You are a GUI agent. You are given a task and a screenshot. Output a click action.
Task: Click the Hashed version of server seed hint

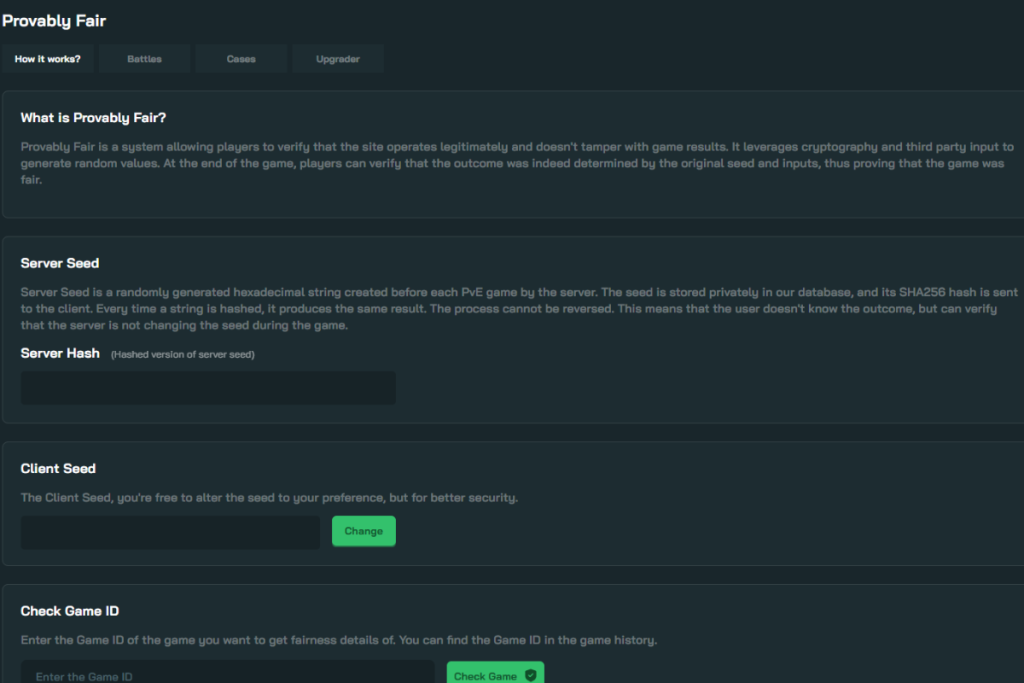pos(183,355)
